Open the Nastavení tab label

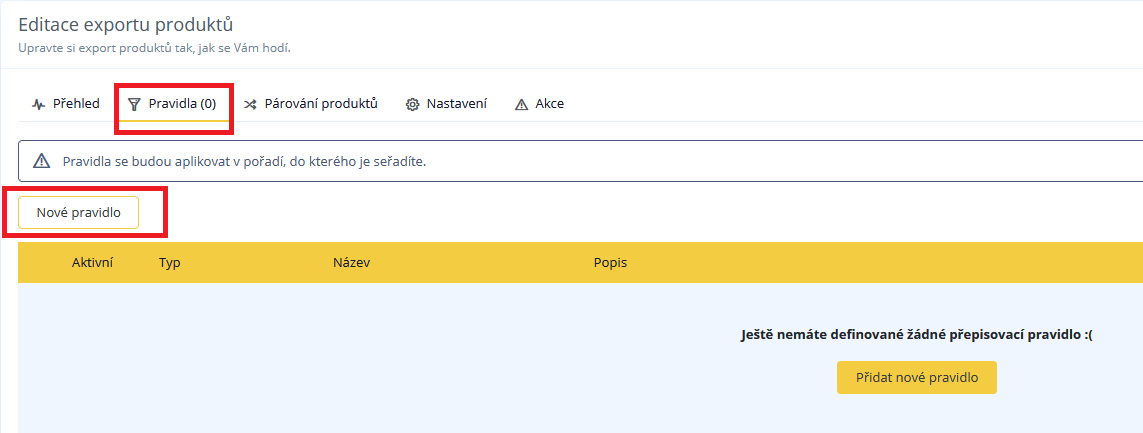pyautogui.click(x=456, y=103)
